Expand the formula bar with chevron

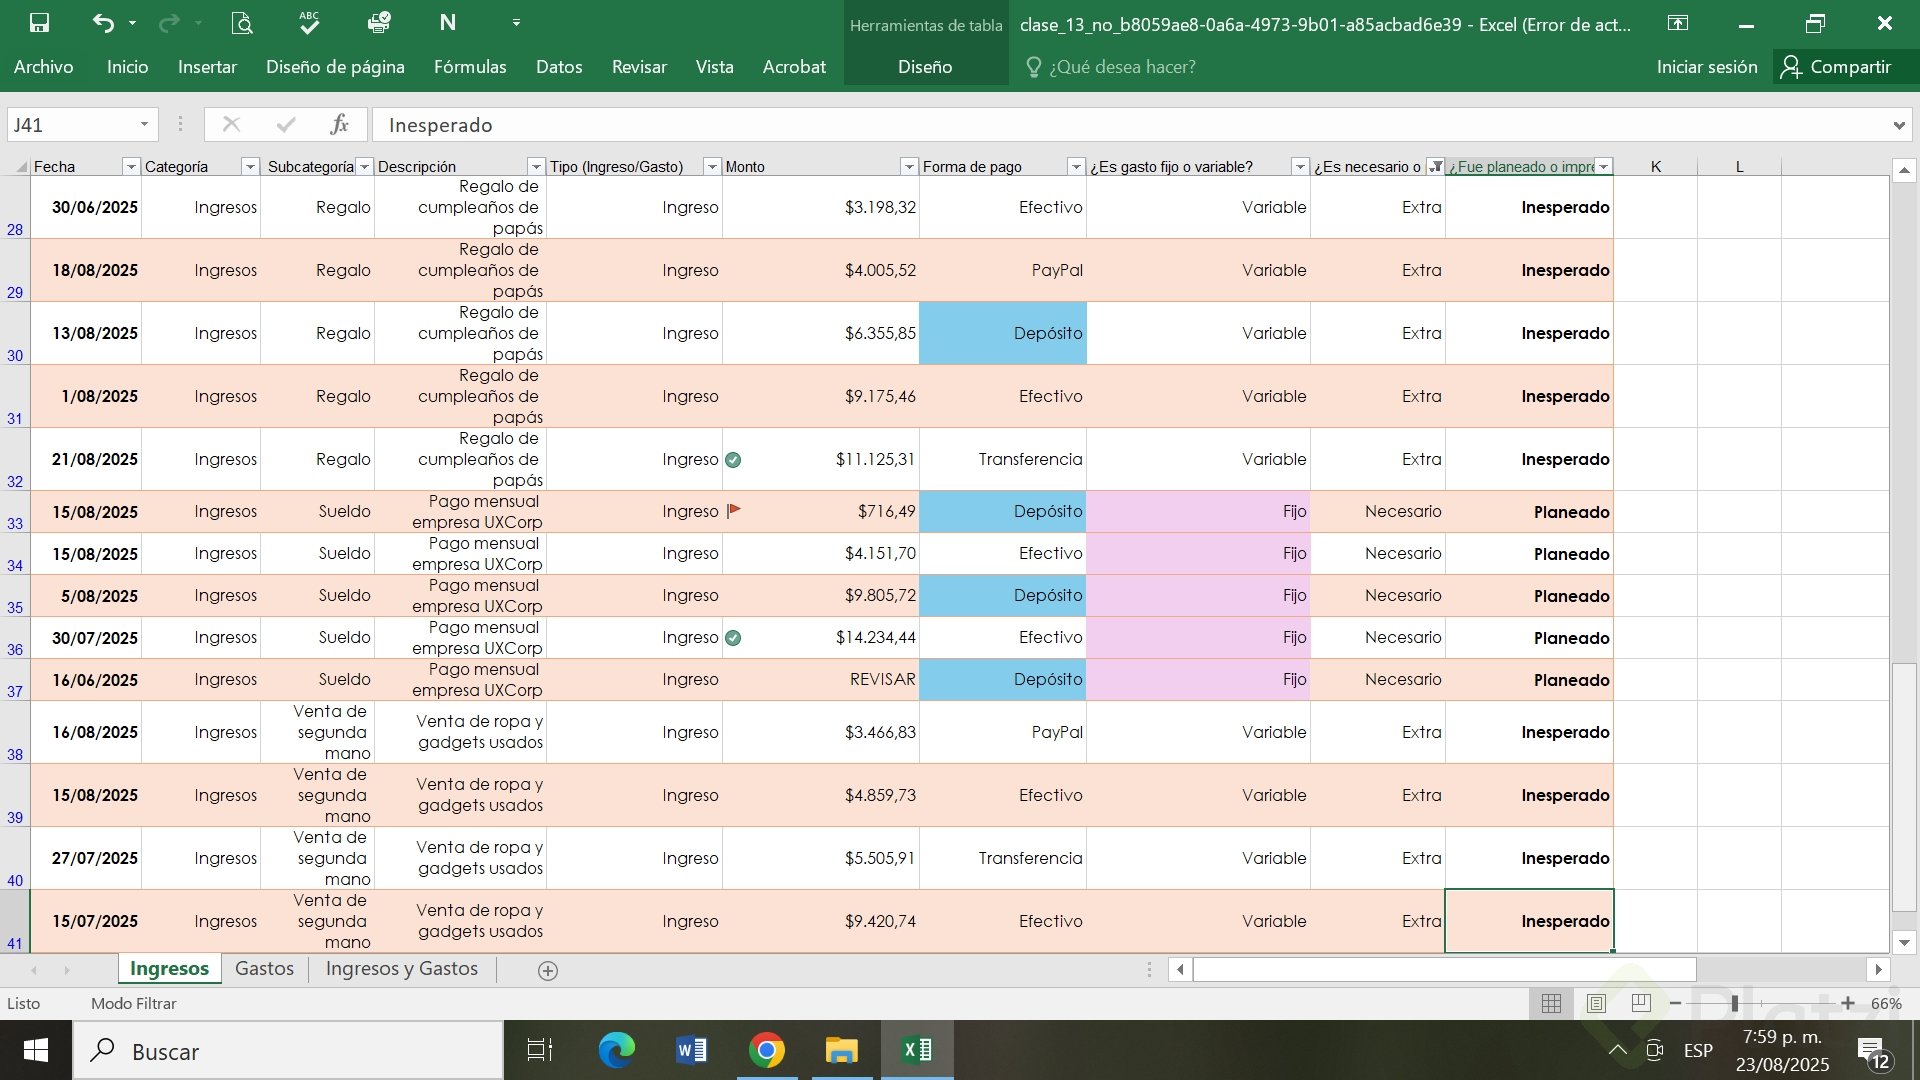[1898, 125]
